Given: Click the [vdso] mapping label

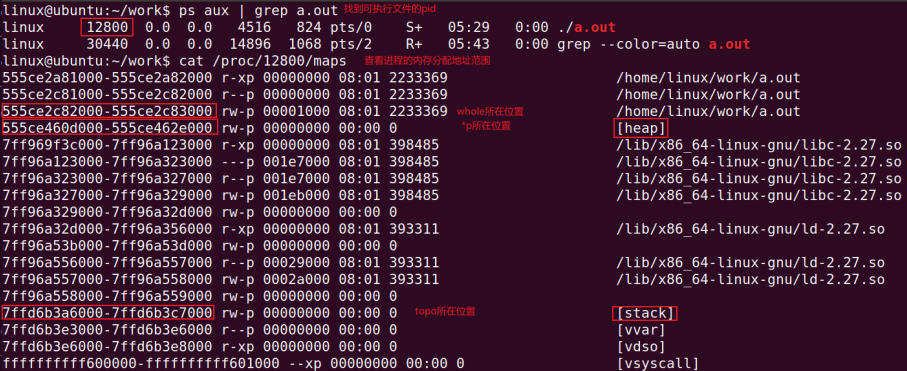Looking at the screenshot, I should 641,347.
